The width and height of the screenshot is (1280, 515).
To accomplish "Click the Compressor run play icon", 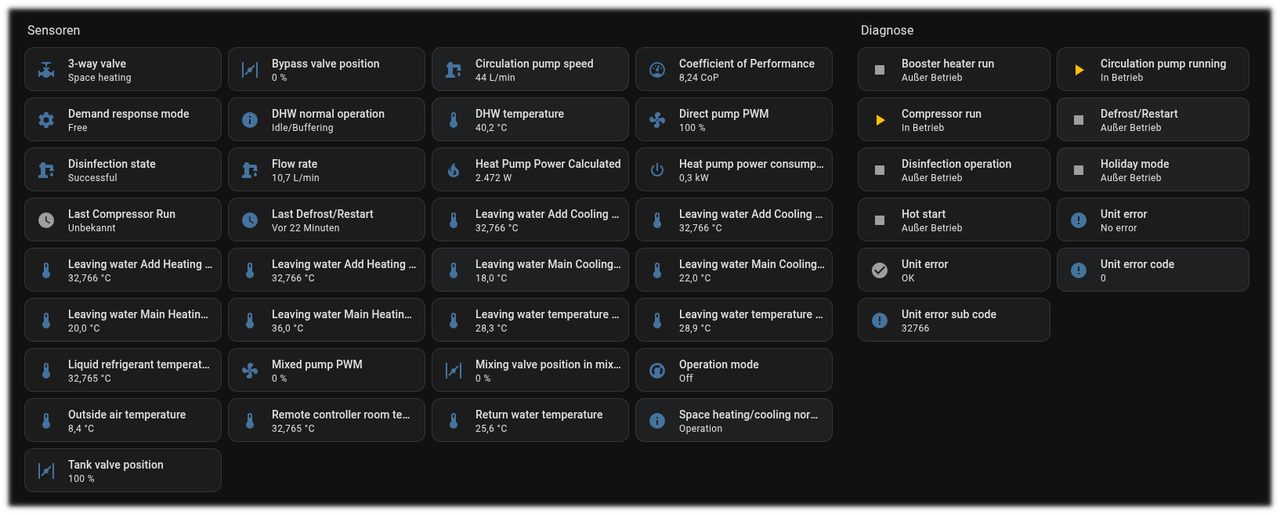I will pos(880,120).
